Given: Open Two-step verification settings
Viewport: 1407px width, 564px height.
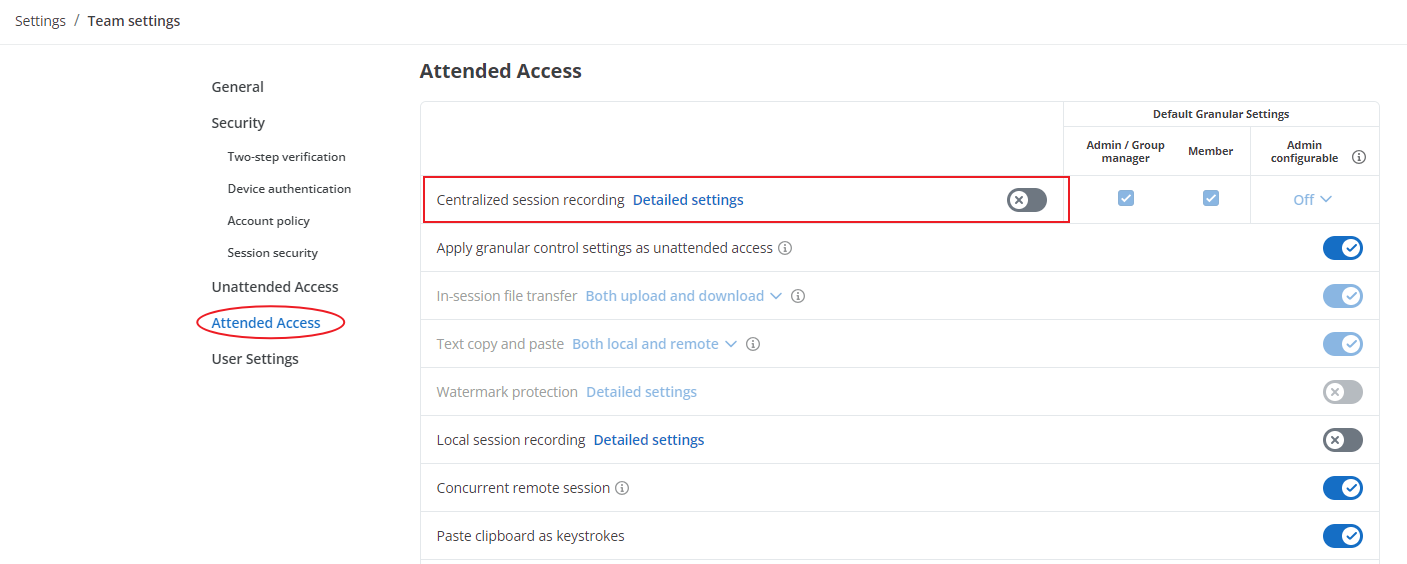Looking at the screenshot, I should pos(286,157).
